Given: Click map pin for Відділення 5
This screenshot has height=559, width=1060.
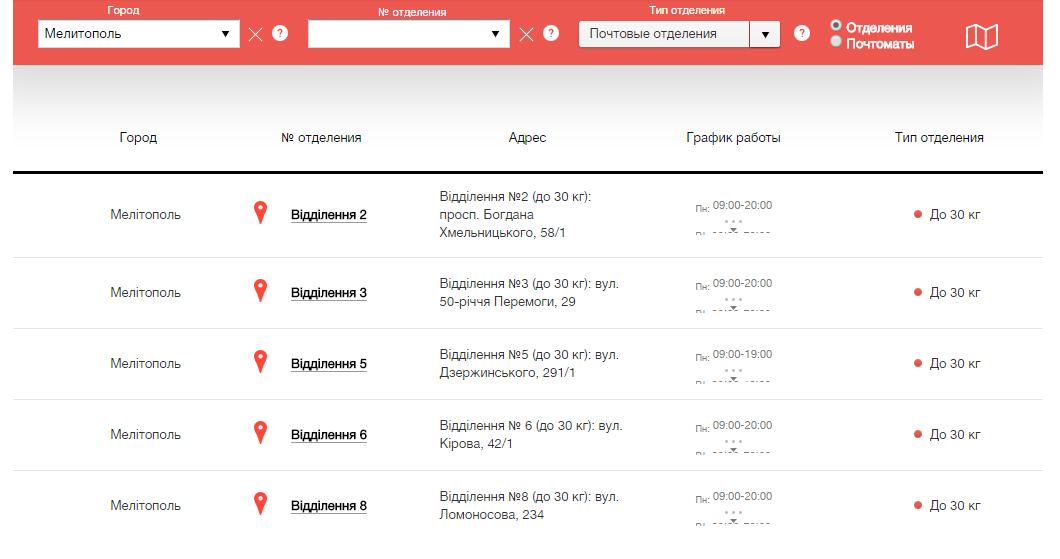Looking at the screenshot, I should [260, 361].
